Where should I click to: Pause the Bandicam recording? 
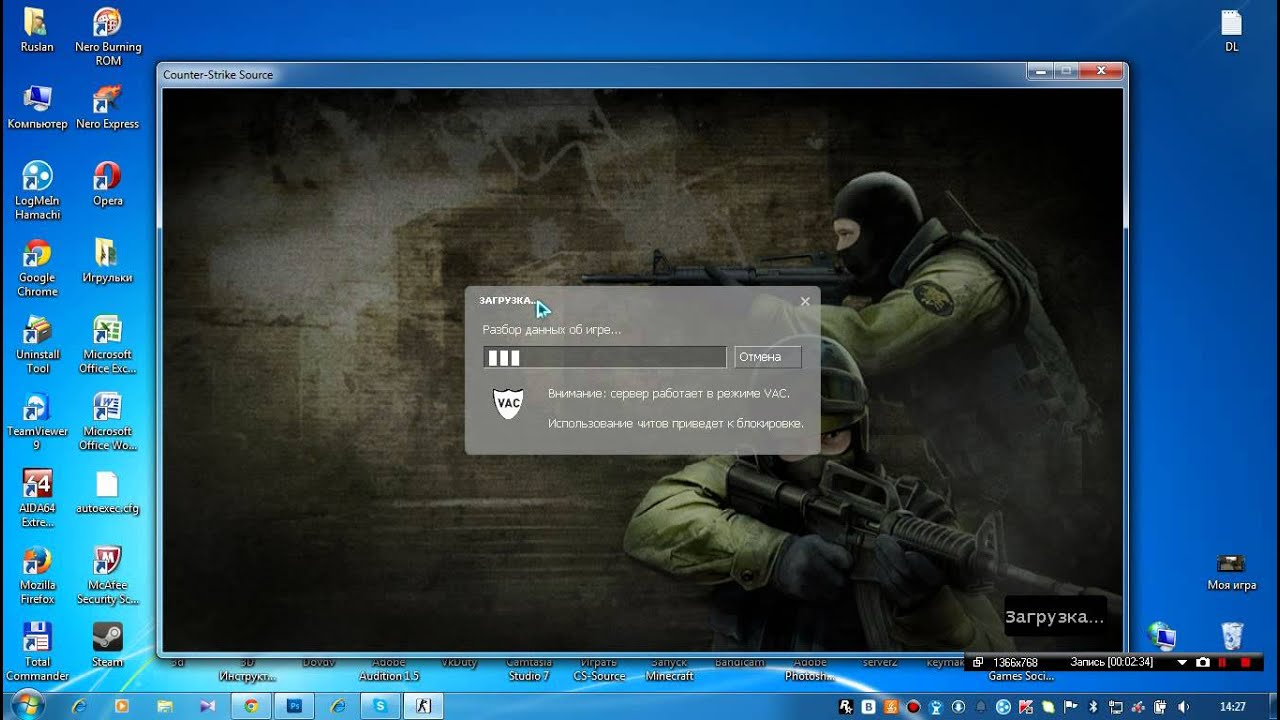[x=1222, y=662]
